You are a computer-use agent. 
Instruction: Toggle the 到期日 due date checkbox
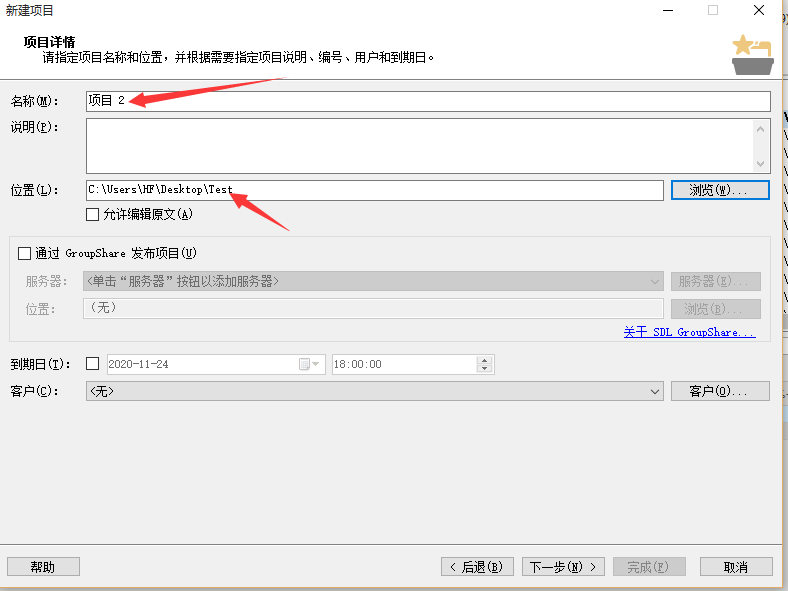click(93, 364)
